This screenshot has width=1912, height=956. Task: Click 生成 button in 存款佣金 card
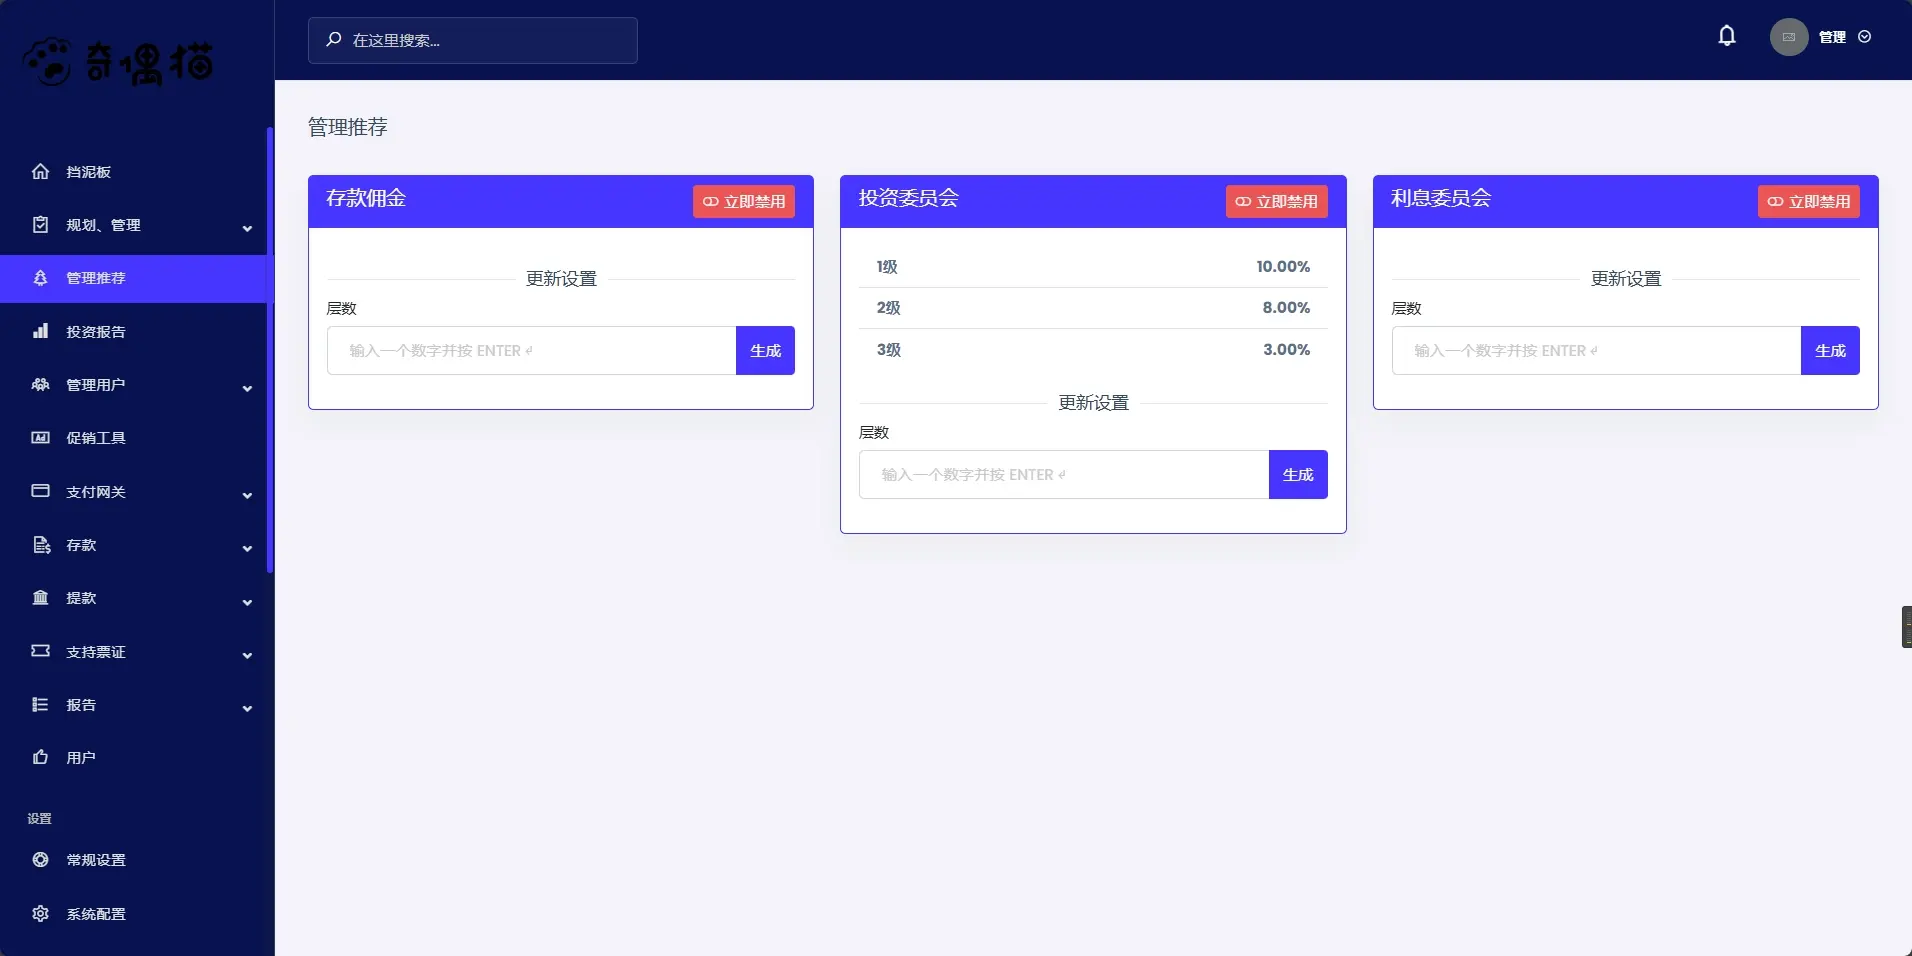(764, 350)
